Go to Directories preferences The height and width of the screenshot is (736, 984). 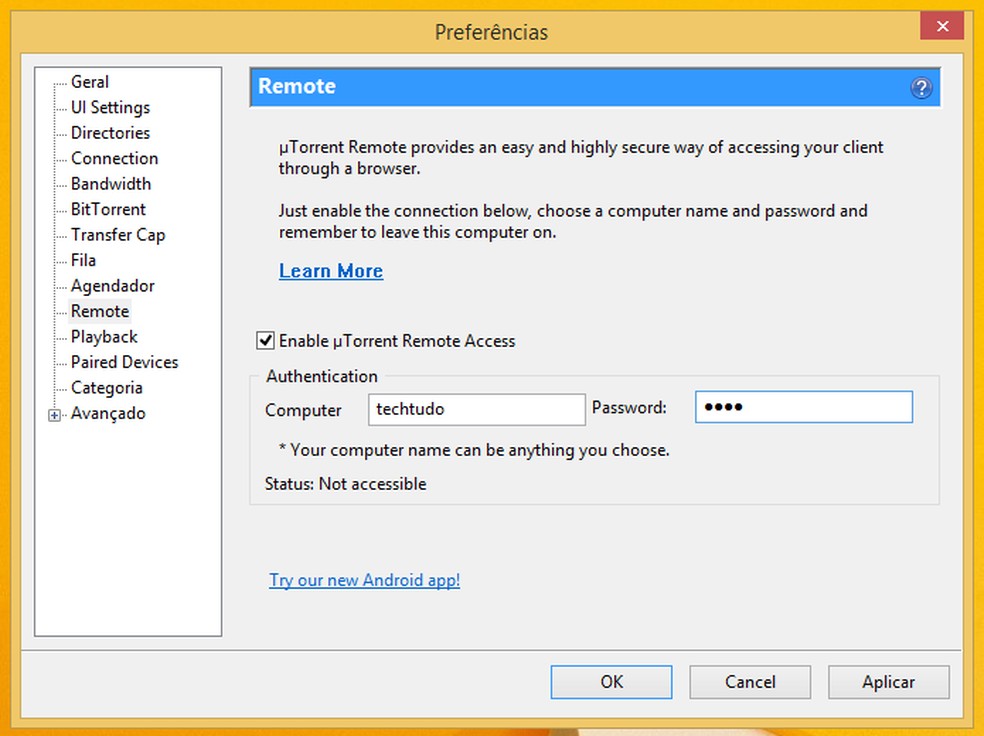110,133
